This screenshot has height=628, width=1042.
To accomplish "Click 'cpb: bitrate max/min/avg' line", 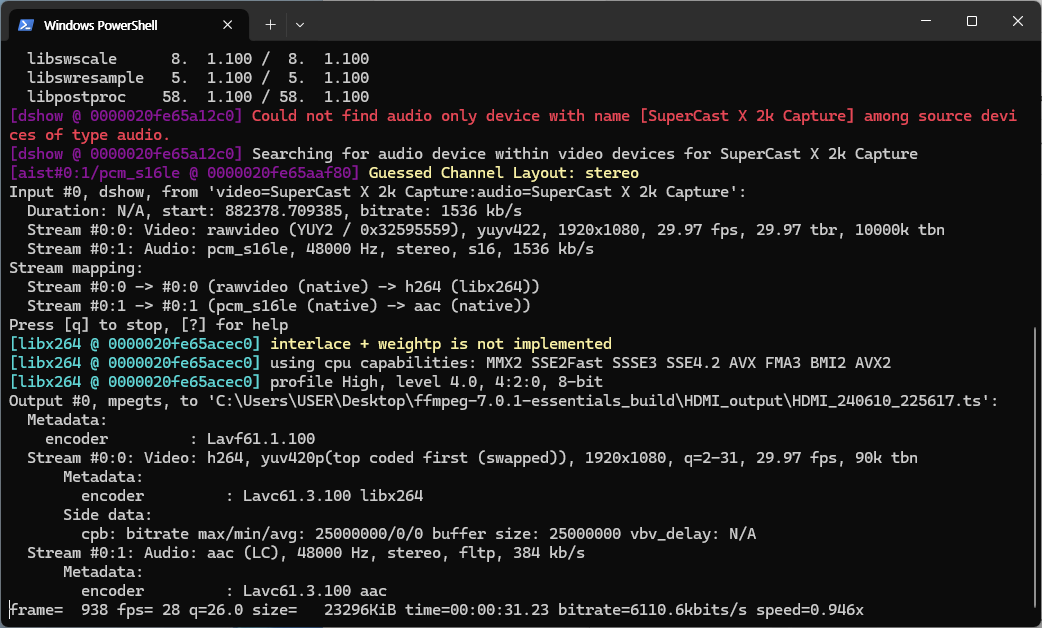I will click(419, 534).
